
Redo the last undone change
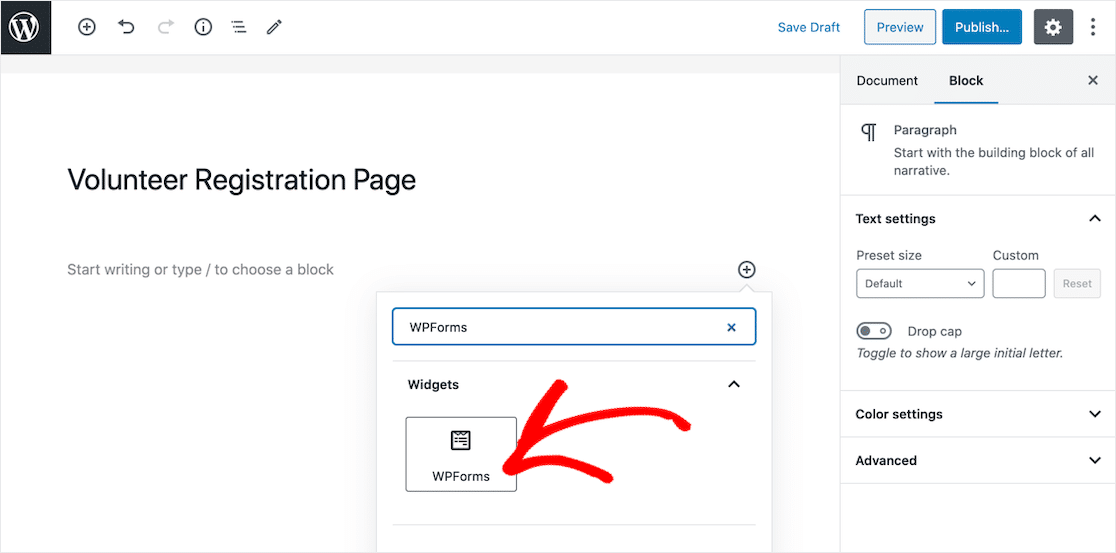(x=166, y=28)
